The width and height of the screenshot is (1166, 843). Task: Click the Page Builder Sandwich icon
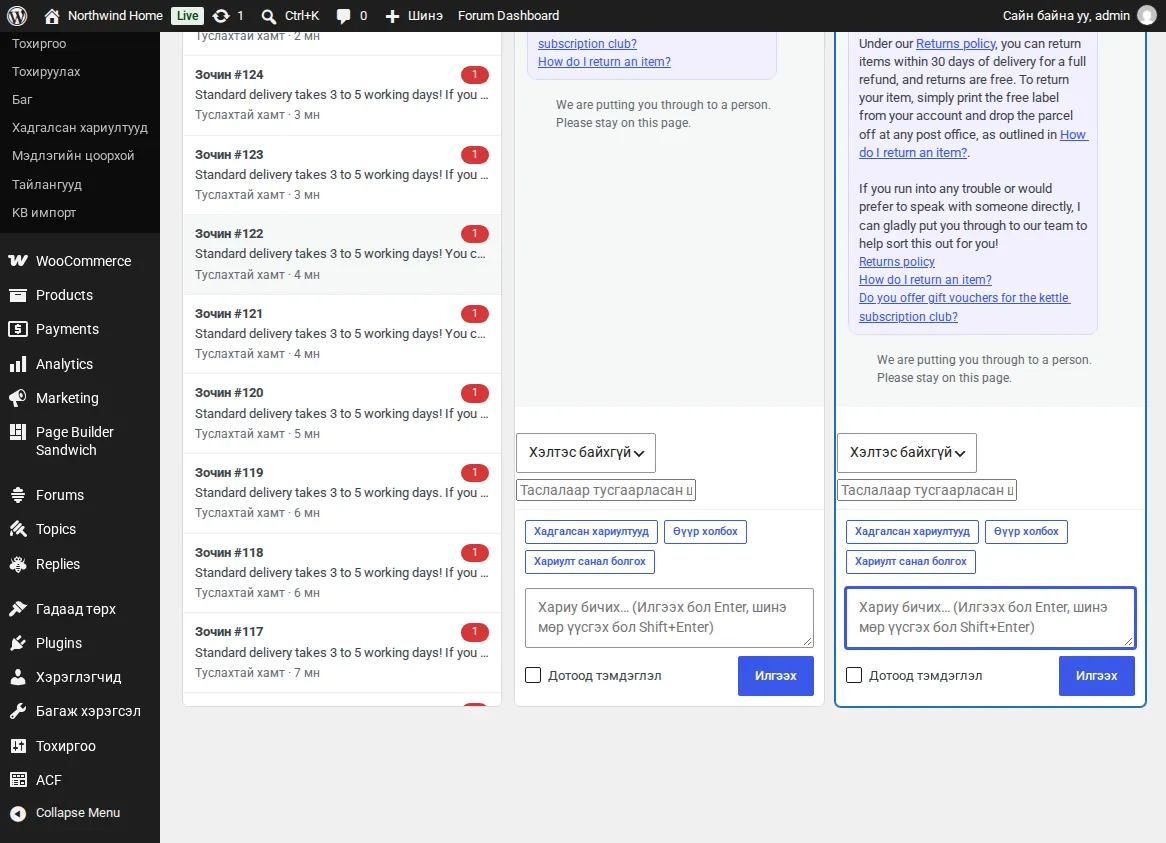[18, 432]
